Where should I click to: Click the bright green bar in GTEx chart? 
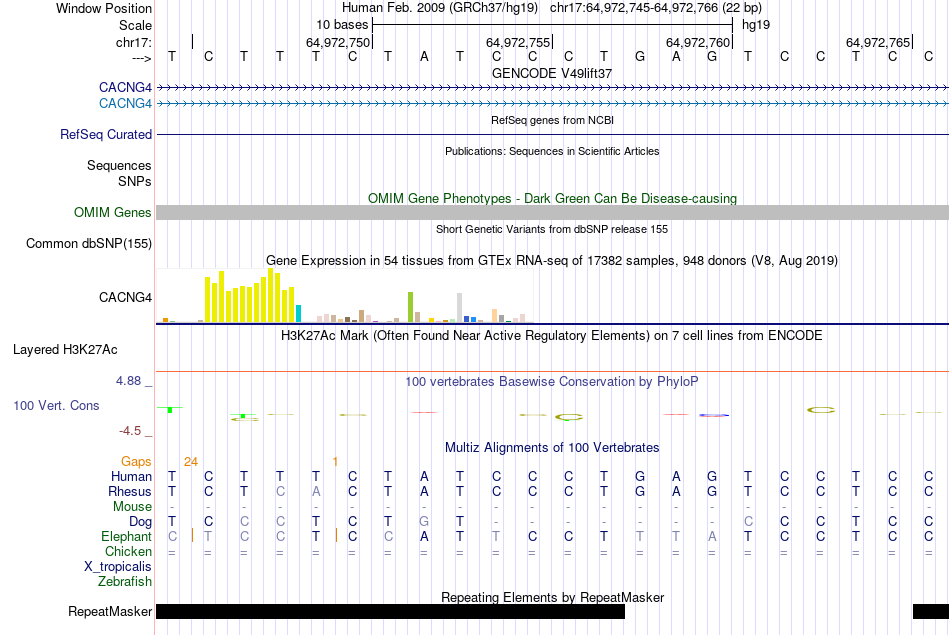410,307
